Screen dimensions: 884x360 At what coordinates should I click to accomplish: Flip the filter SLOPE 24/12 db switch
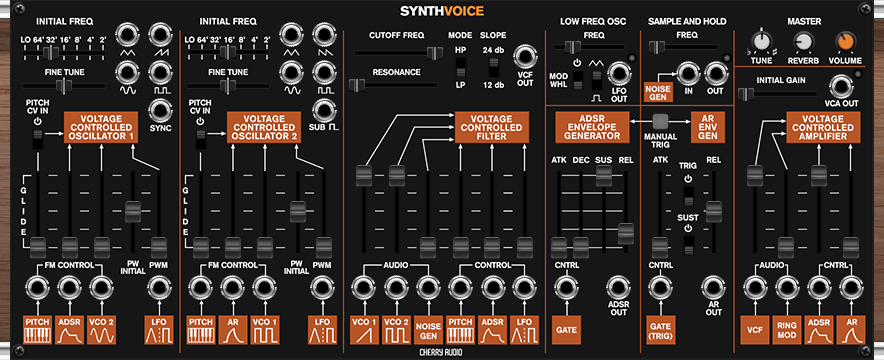[493, 68]
